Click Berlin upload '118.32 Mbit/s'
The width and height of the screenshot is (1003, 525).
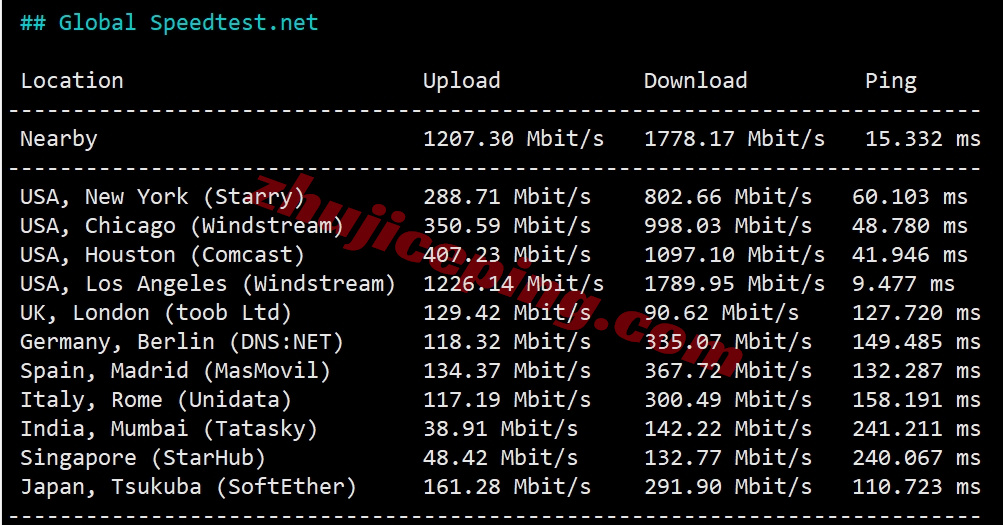[x=507, y=342]
